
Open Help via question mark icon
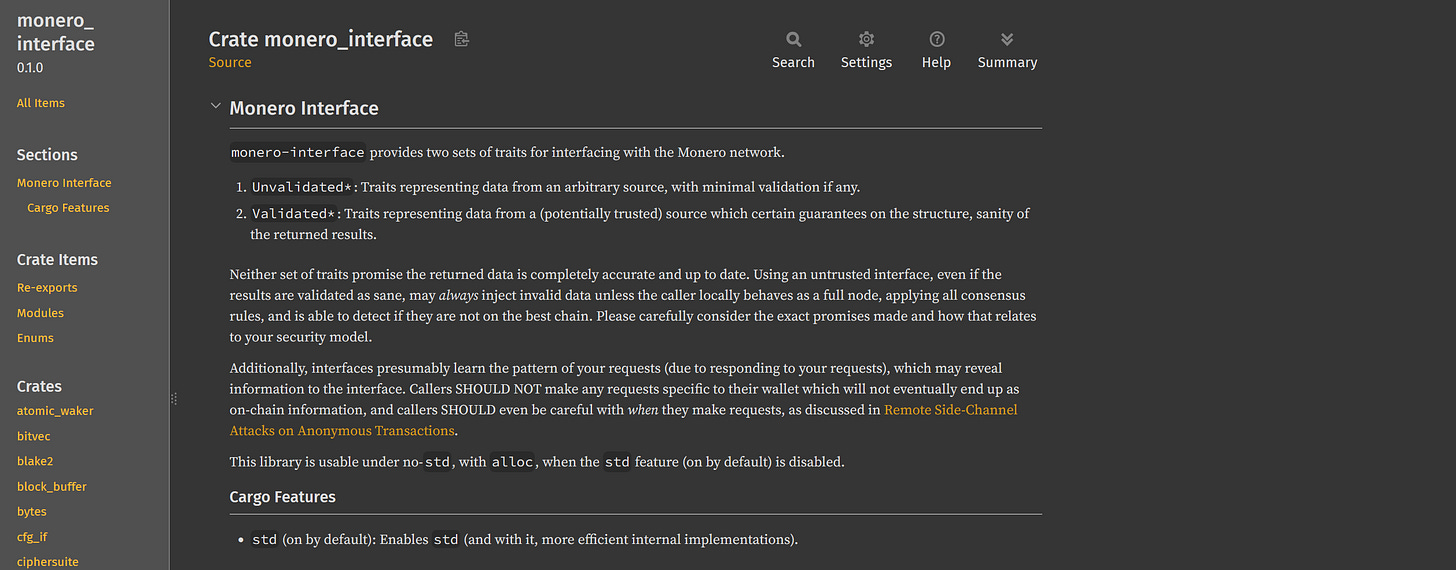936,40
